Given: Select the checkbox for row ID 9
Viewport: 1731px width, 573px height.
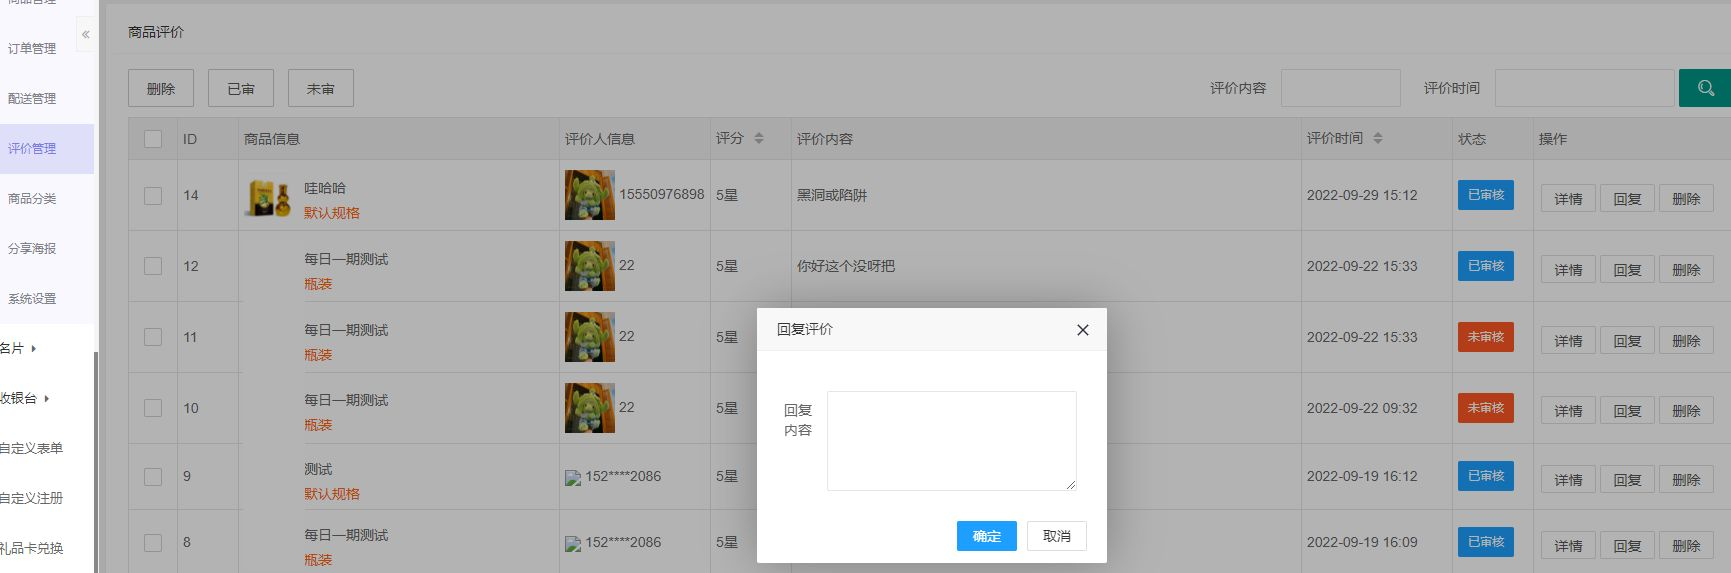Looking at the screenshot, I should click(x=153, y=477).
